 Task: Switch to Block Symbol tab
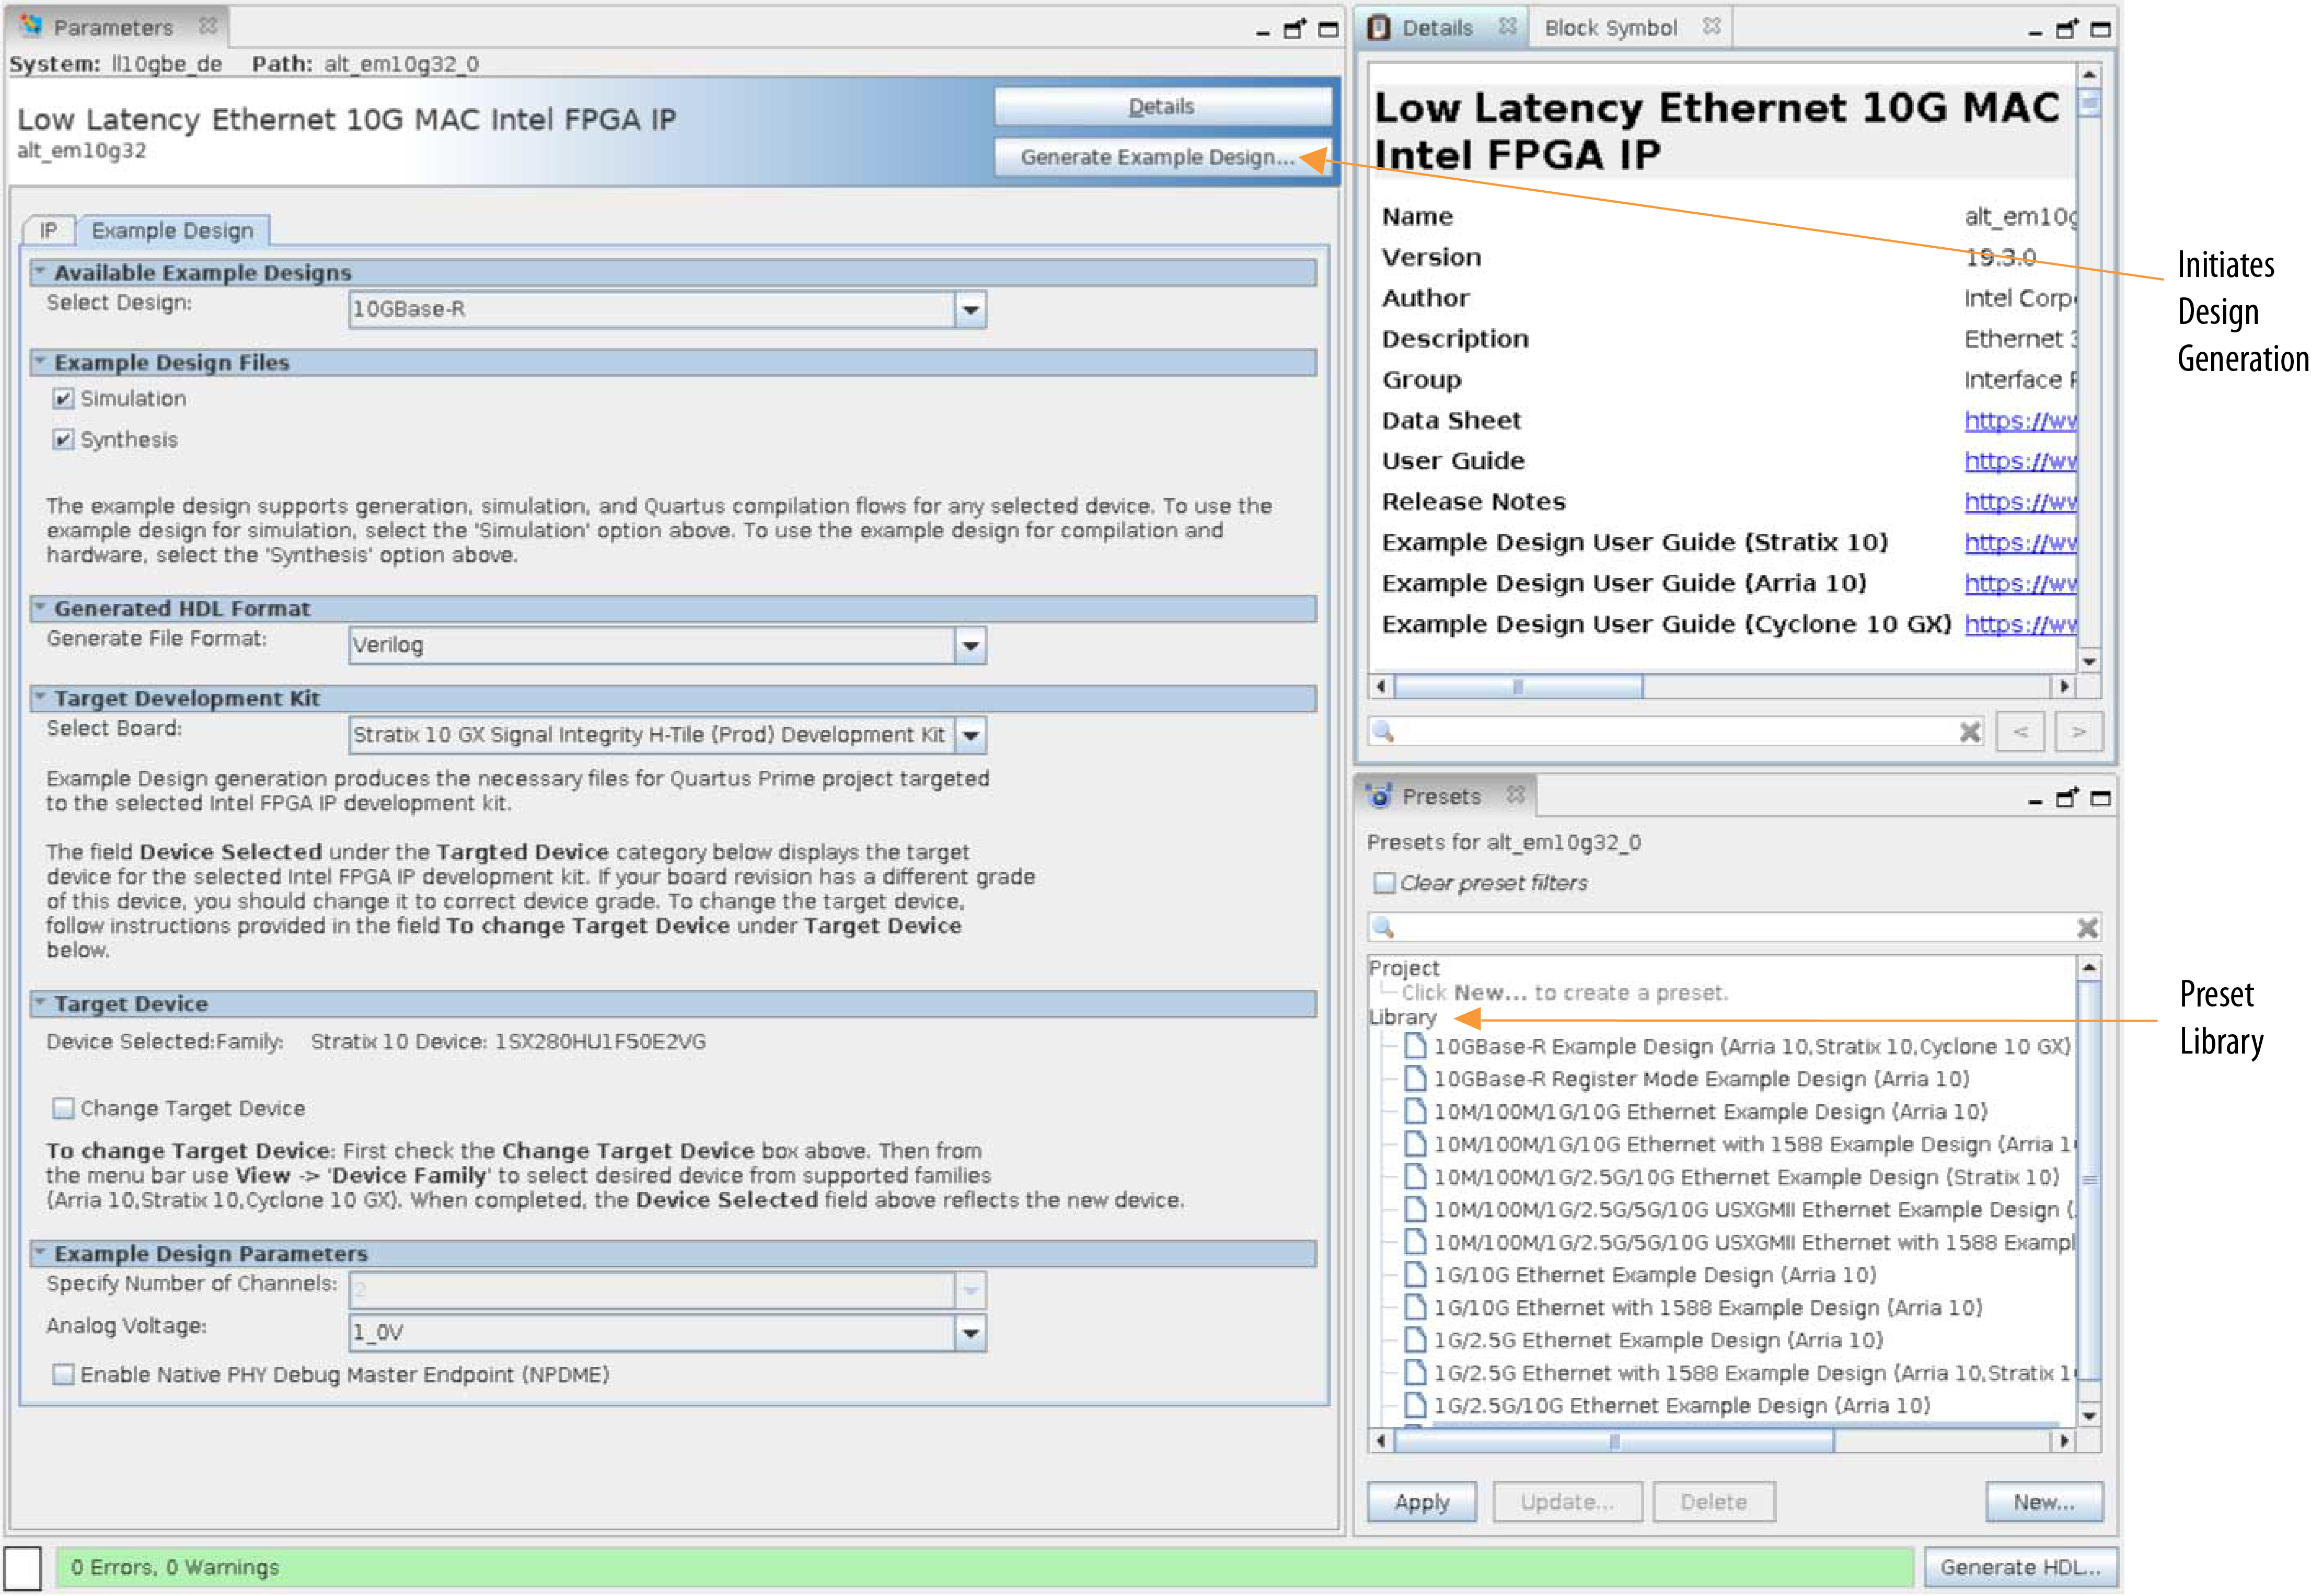(1610, 28)
